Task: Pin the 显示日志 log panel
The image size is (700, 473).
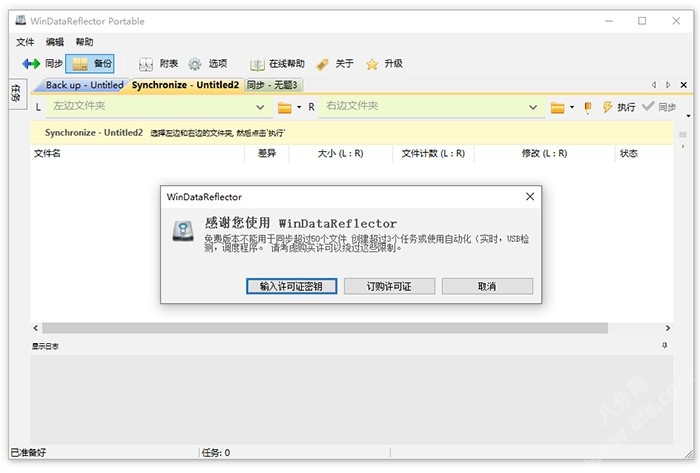Action: pos(665,345)
